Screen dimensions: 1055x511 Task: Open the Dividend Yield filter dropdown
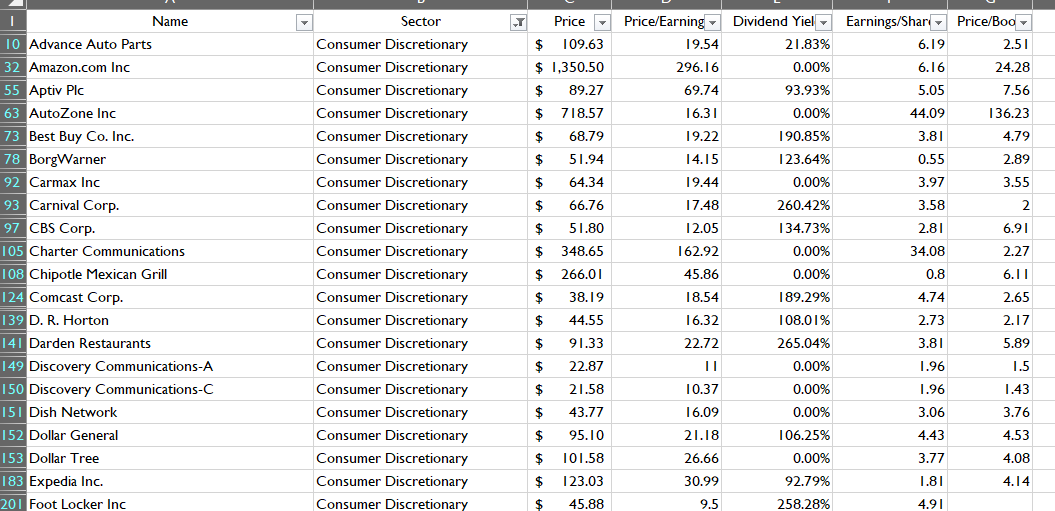point(824,22)
